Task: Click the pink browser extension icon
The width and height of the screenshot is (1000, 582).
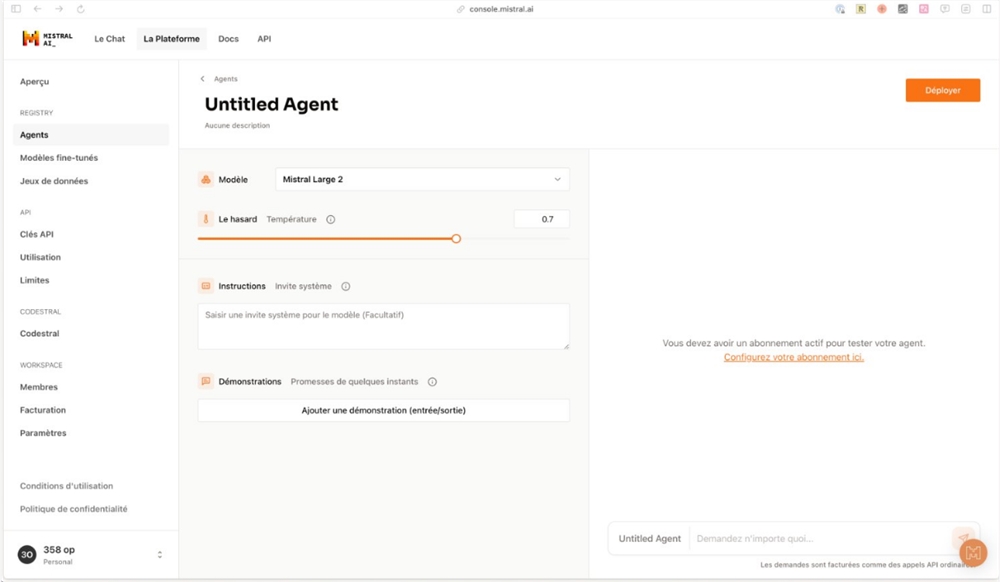Action: (x=925, y=9)
